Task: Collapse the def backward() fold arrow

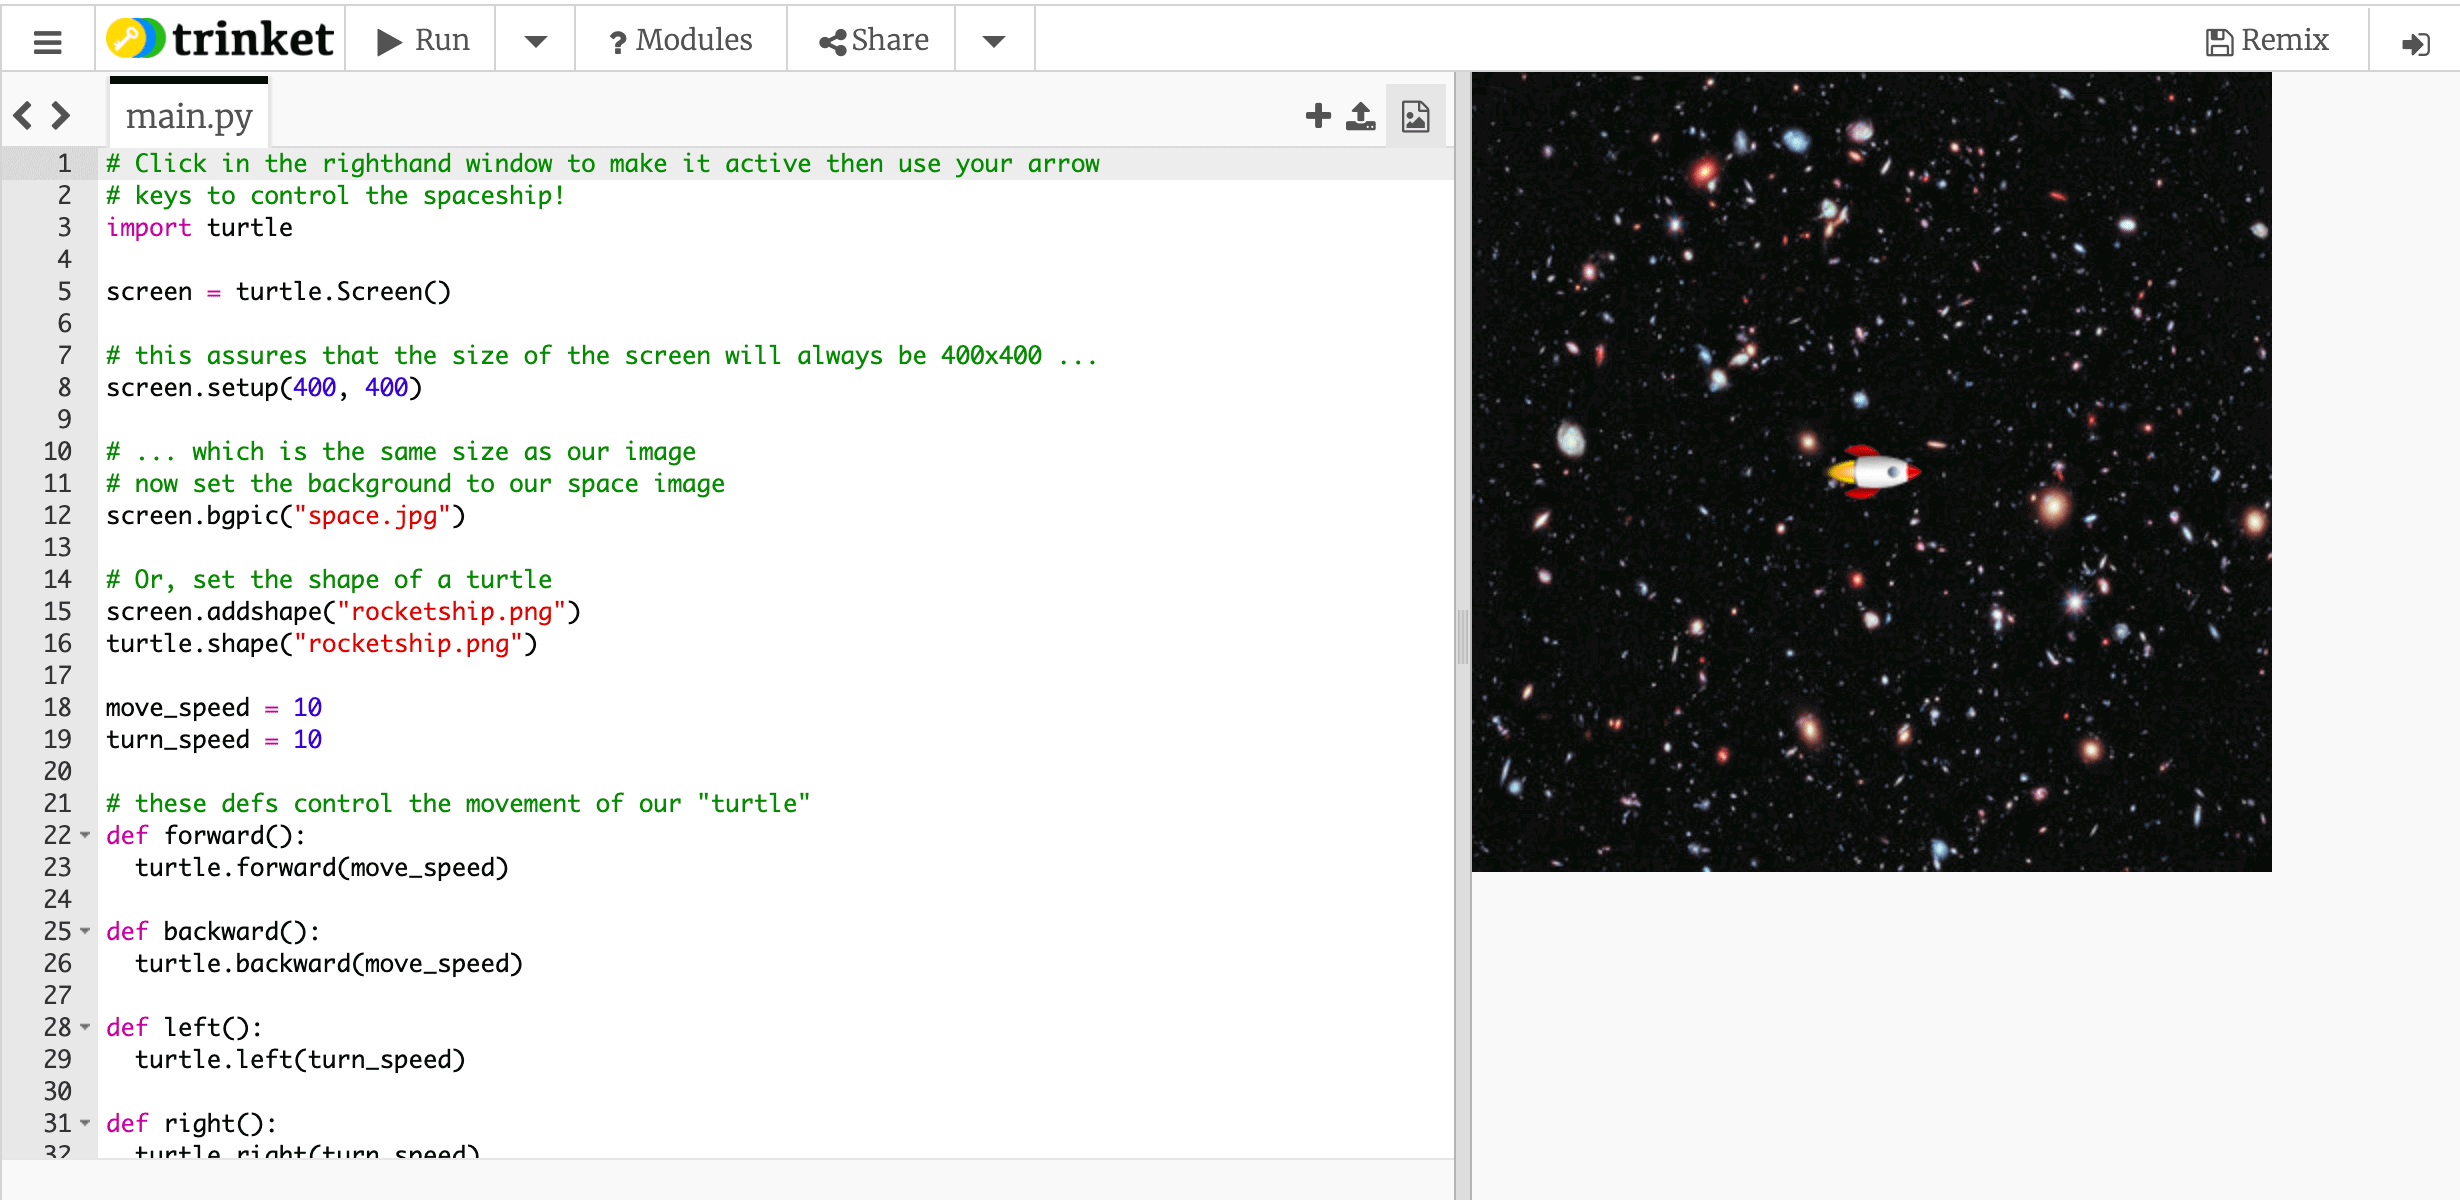Action: click(85, 931)
